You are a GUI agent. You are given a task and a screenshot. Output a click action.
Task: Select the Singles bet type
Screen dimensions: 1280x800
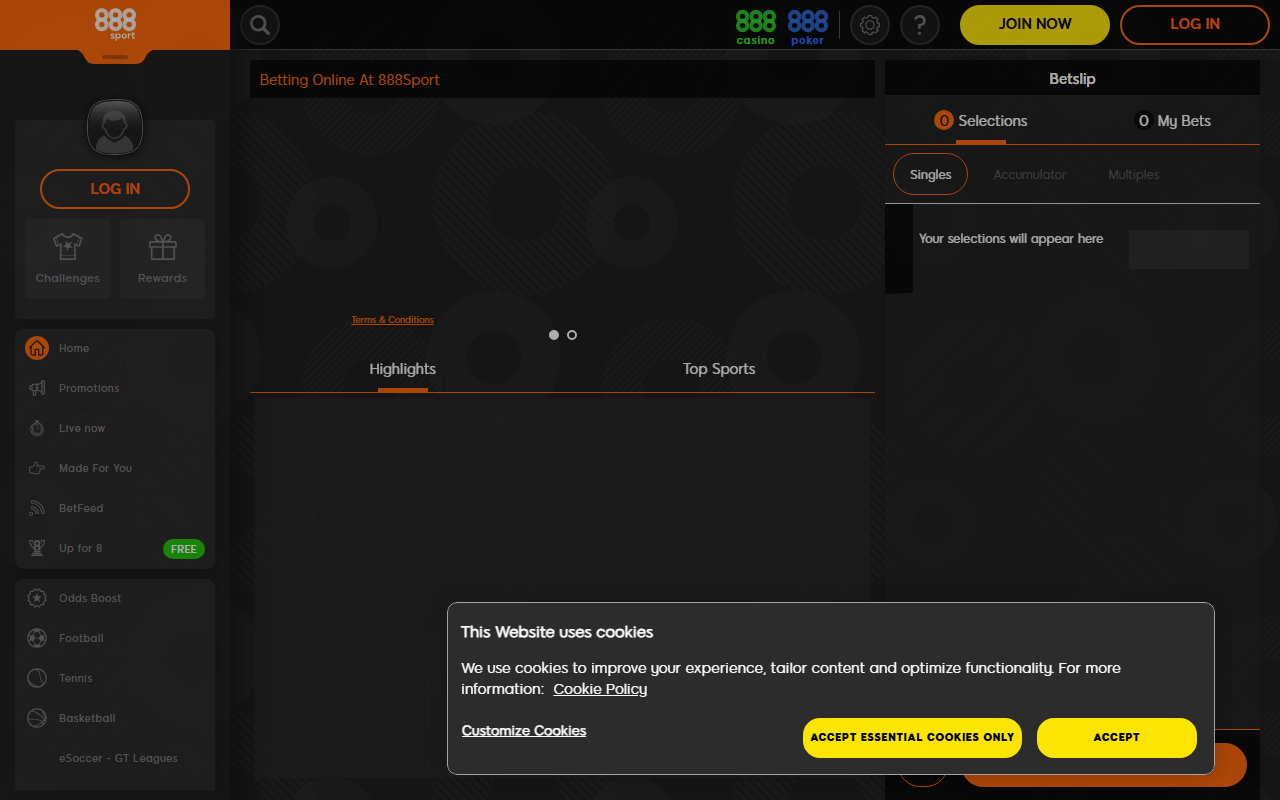point(931,174)
